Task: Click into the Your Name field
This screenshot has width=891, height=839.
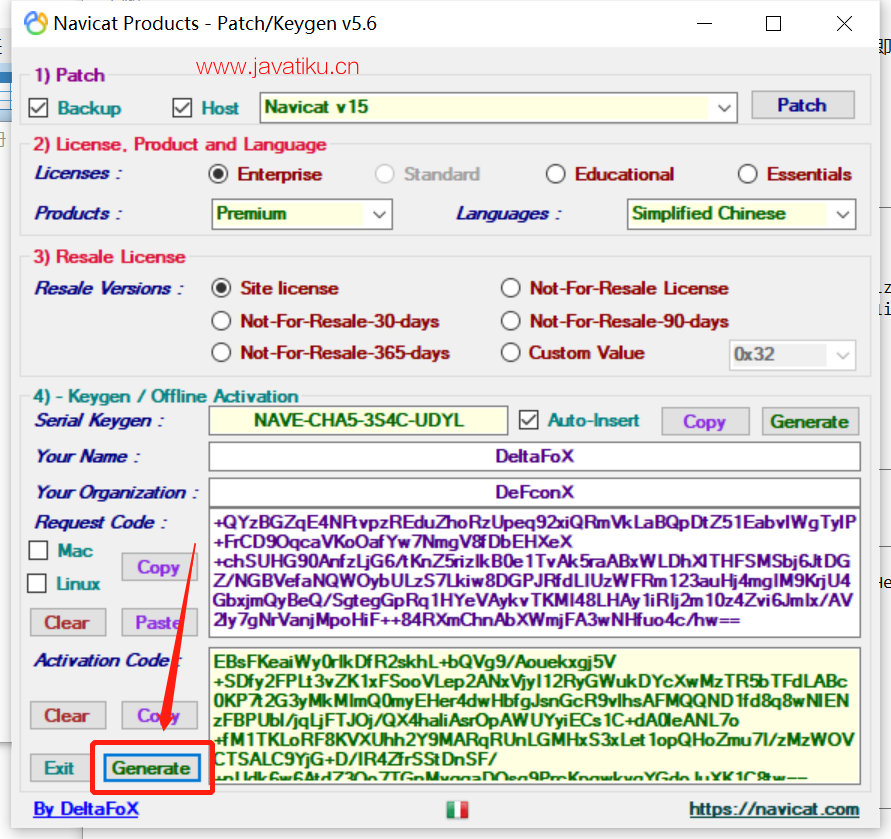Action: coord(534,456)
